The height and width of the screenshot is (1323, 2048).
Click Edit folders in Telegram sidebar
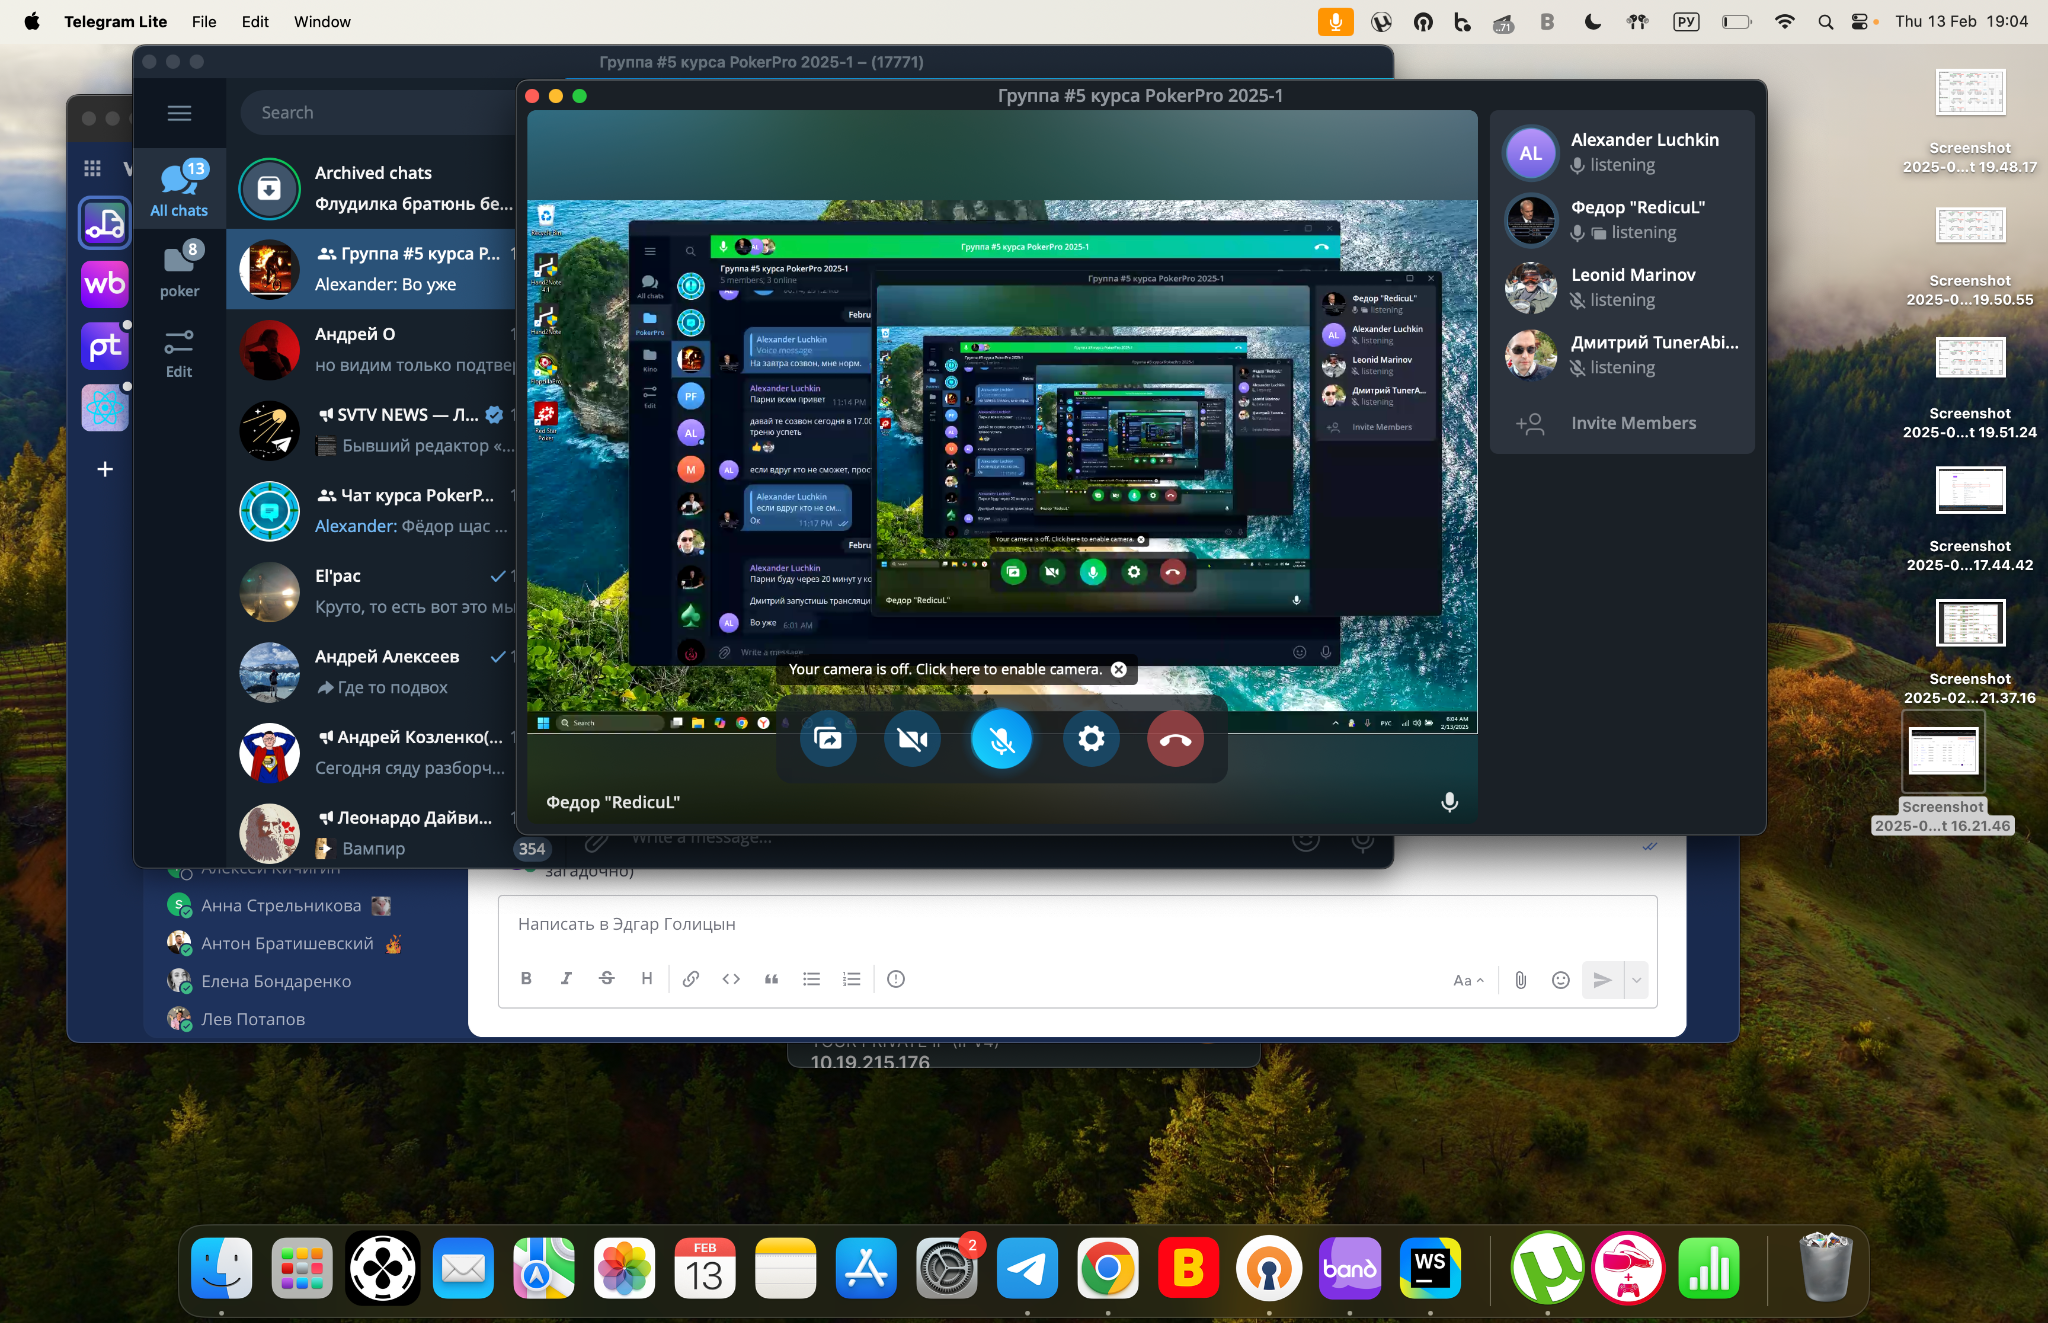(180, 353)
